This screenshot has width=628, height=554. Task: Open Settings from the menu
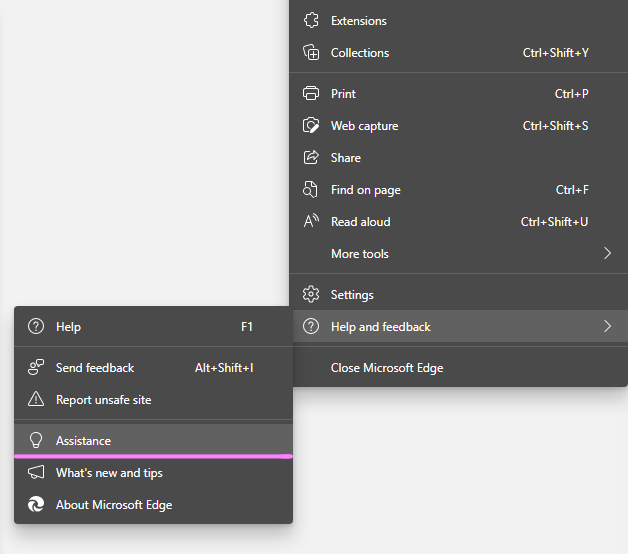459,294
